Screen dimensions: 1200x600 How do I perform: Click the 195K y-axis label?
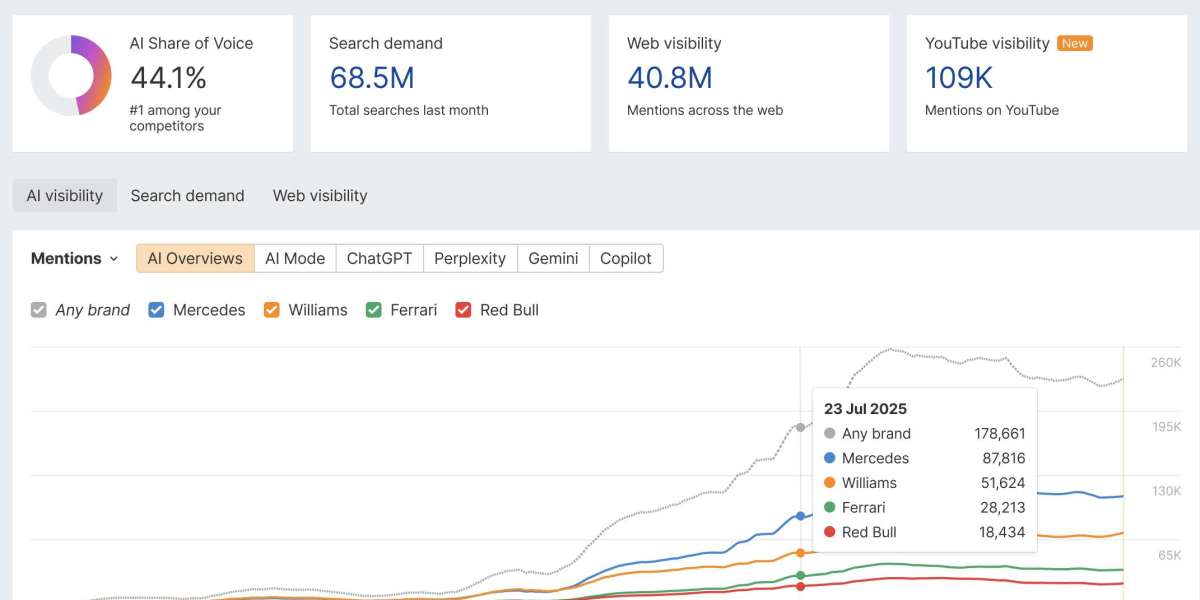pos(1166,427)
